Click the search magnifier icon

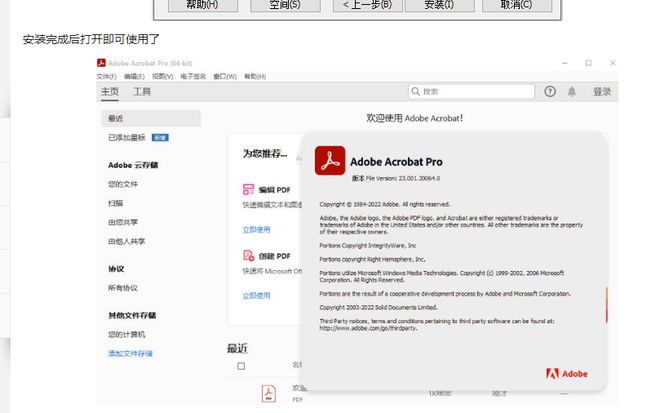click(415, 91)
